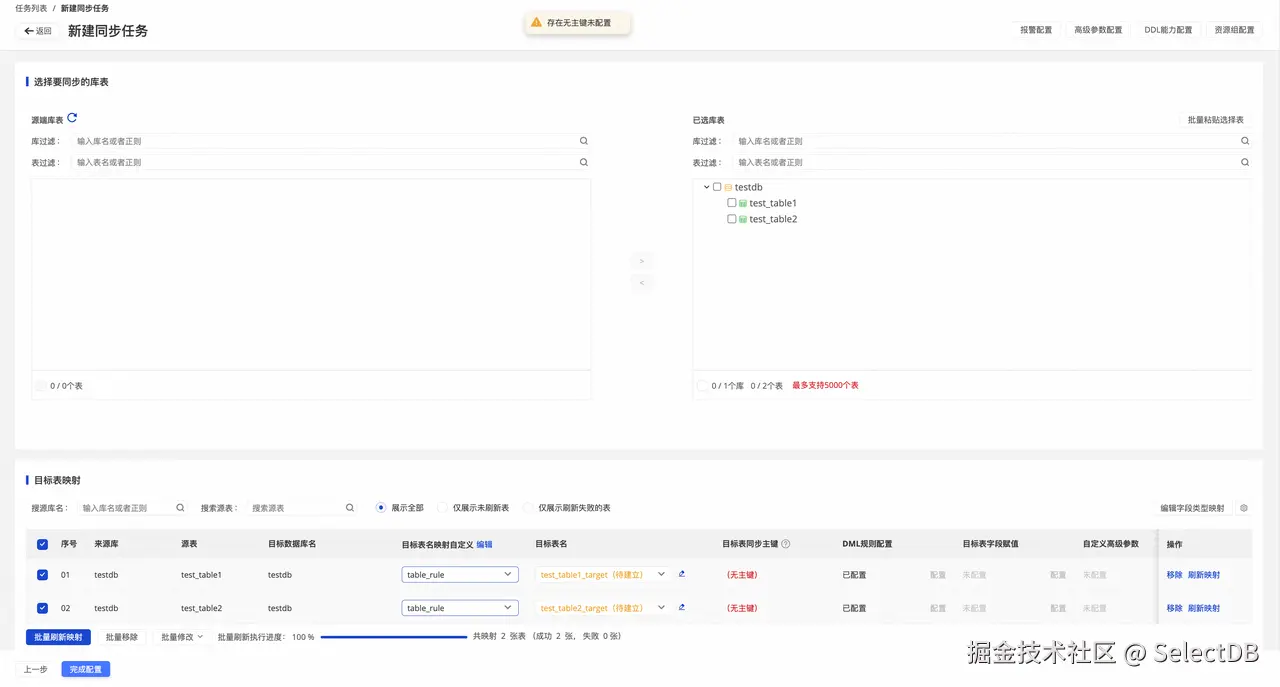Move tables right with > arrow button
Image resolution: width=1280 pixels, height=687 pixels.
pyautogui.click(x=642, y=261)
